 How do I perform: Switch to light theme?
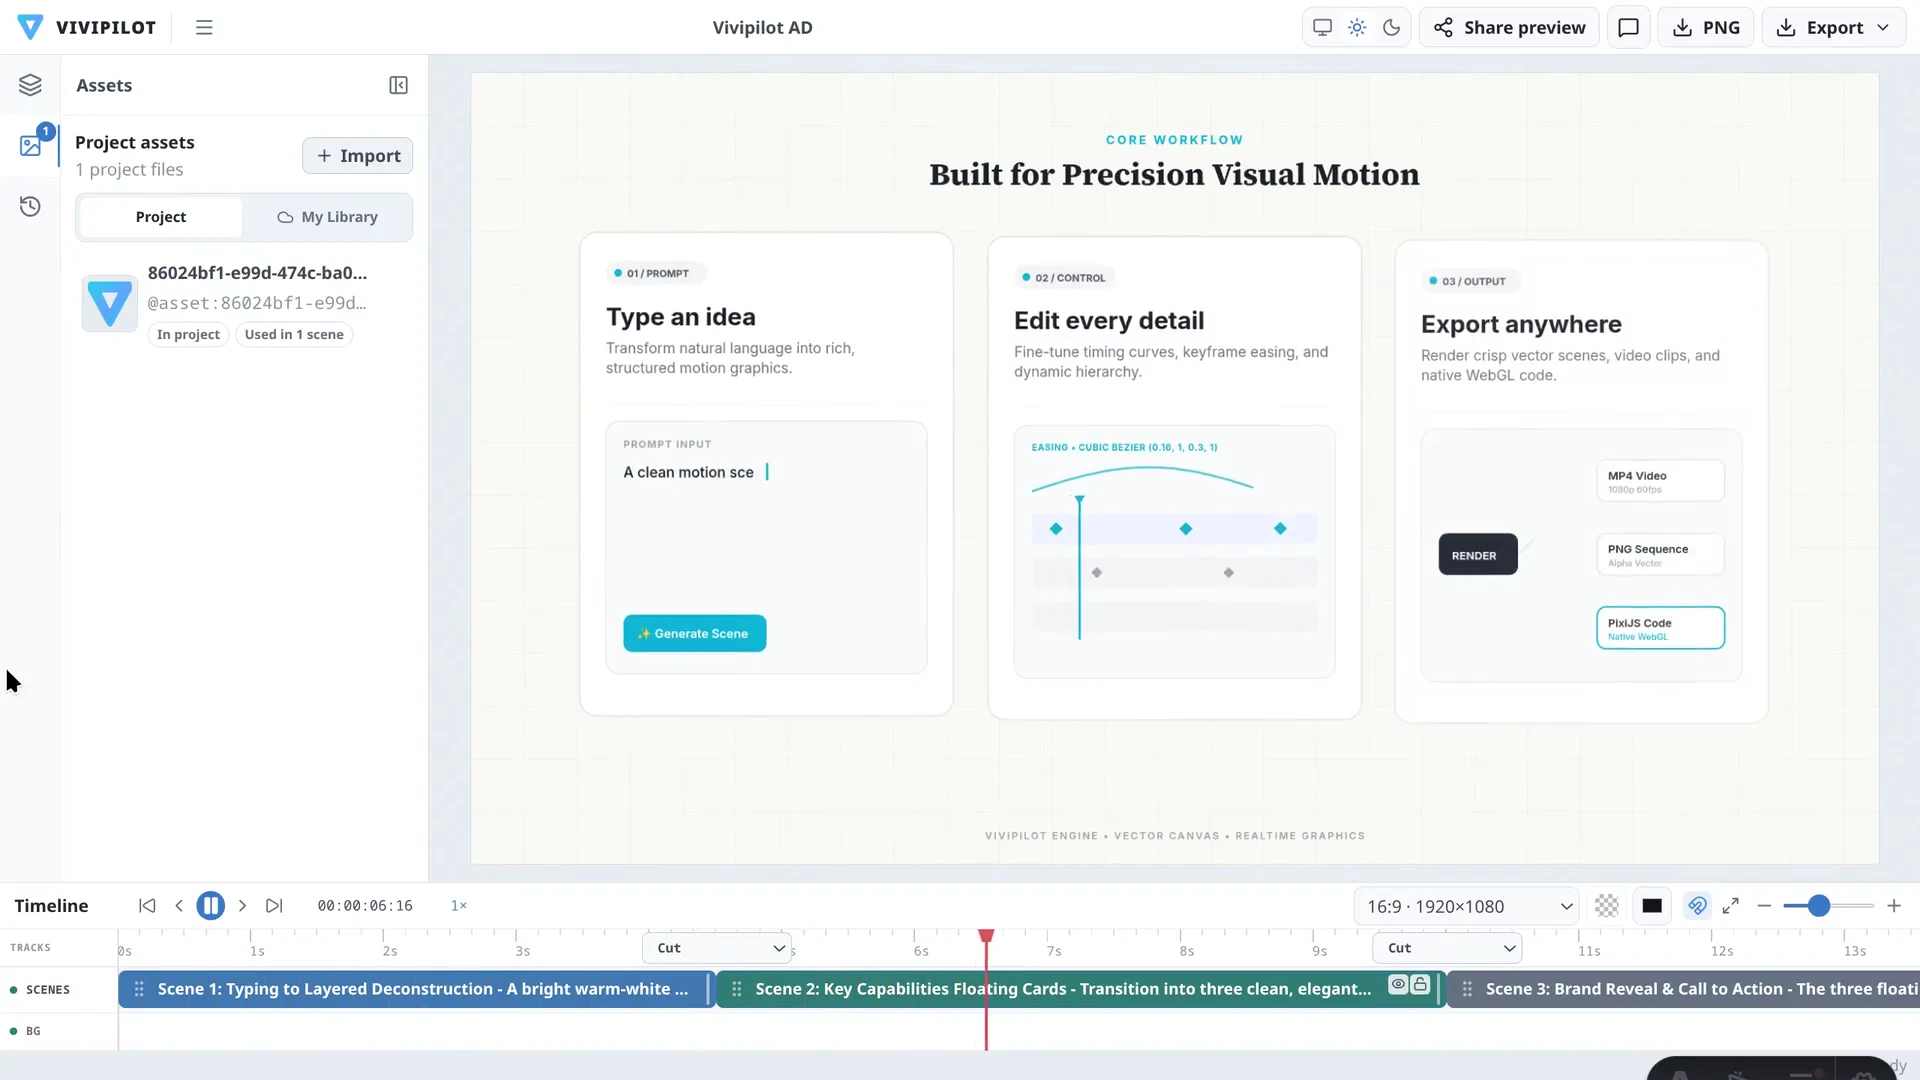pos(1357,27)
